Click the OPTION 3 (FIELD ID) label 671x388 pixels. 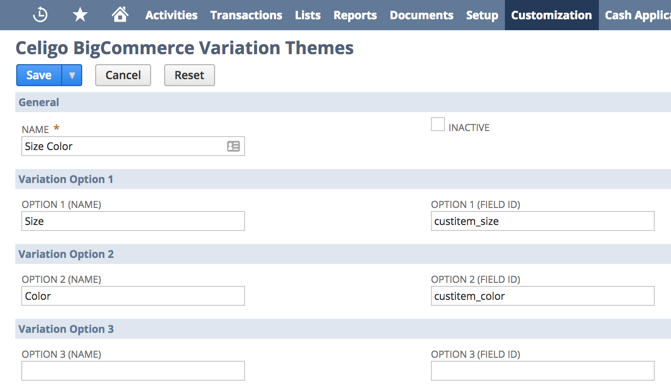pyautogui.click(x=475, y=354)
